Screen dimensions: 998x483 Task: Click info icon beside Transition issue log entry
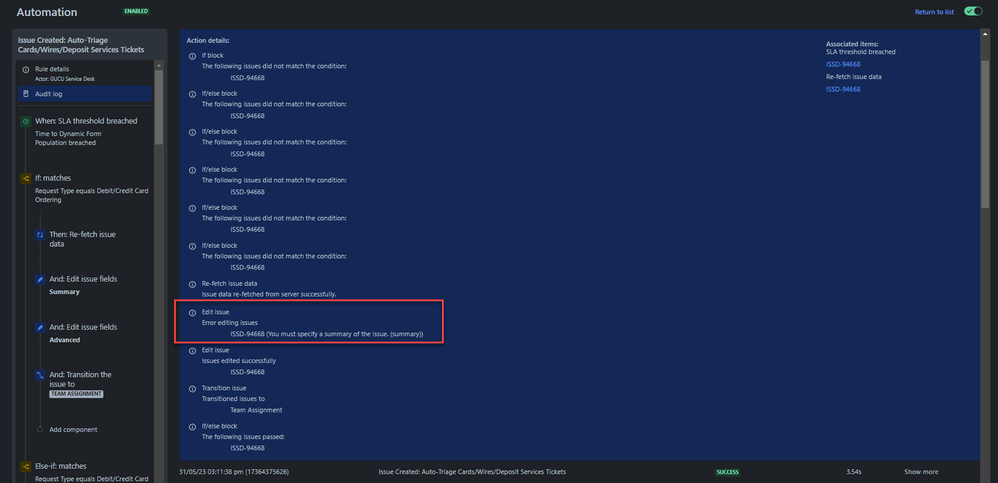tap(192, 388)
